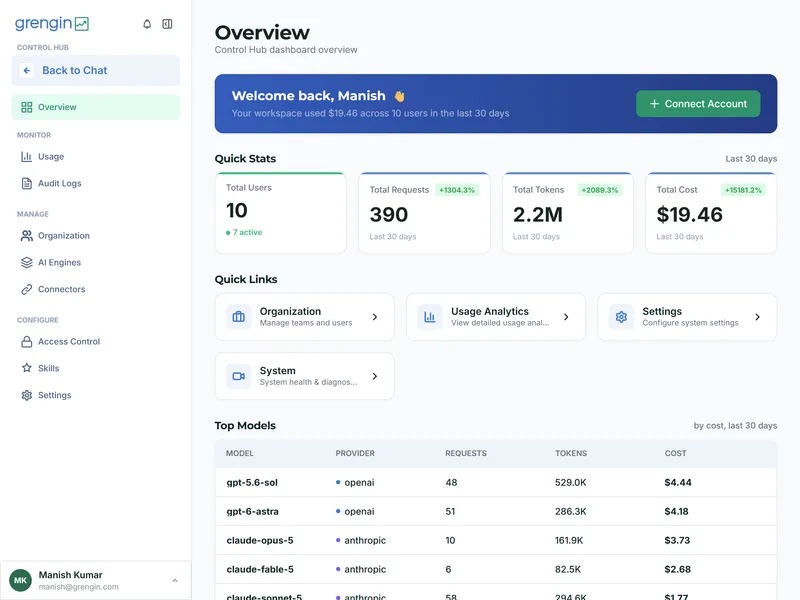Screen dimensions: 800x600
Task: Click the +15181.2% cost badge
Action: pyautogui.click(x=743, y=190)
